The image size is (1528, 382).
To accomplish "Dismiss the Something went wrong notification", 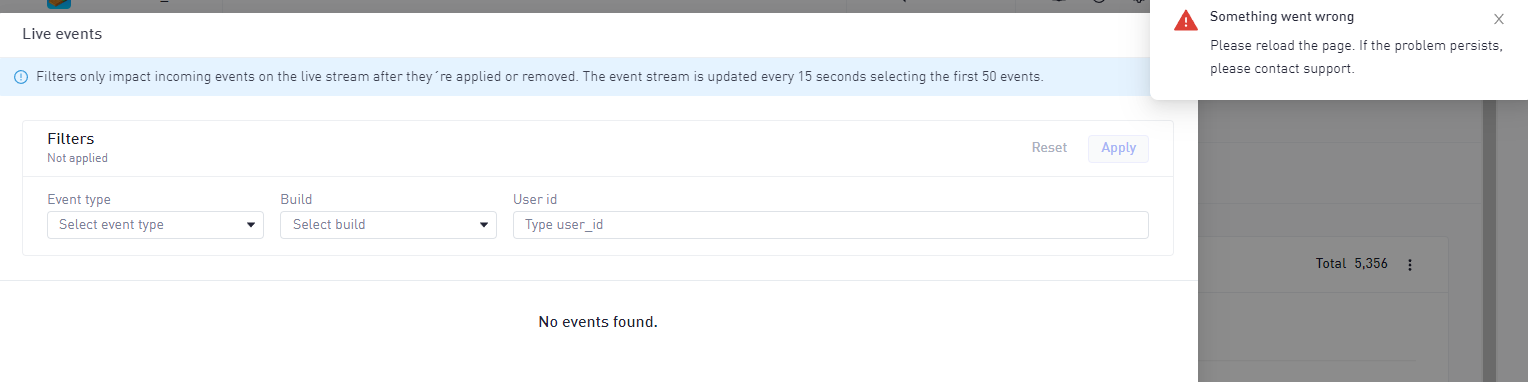I will [1498, 19].
